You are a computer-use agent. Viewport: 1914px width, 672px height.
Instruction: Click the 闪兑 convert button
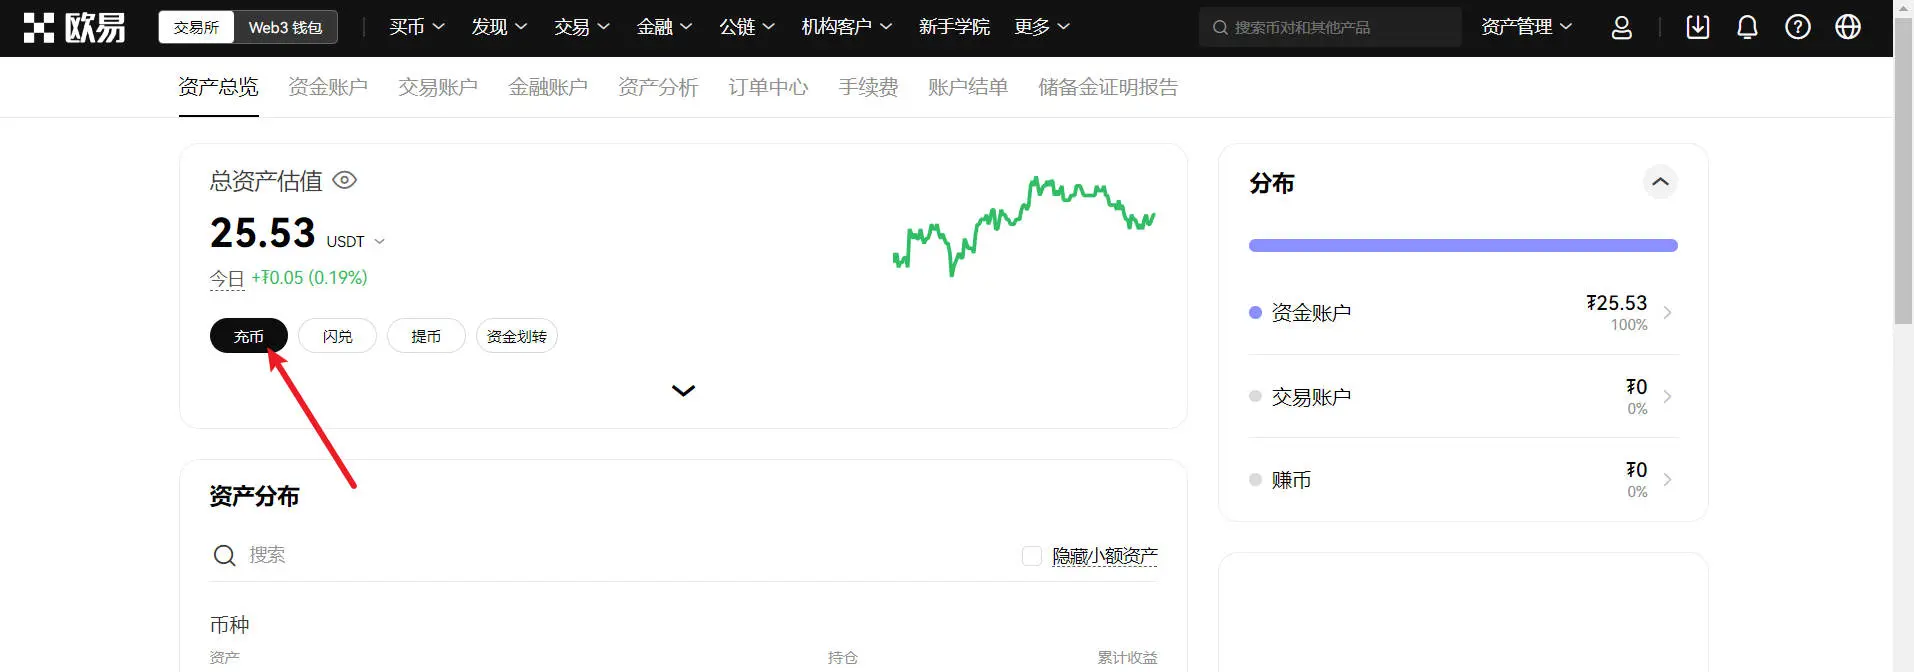click(338, 336)
